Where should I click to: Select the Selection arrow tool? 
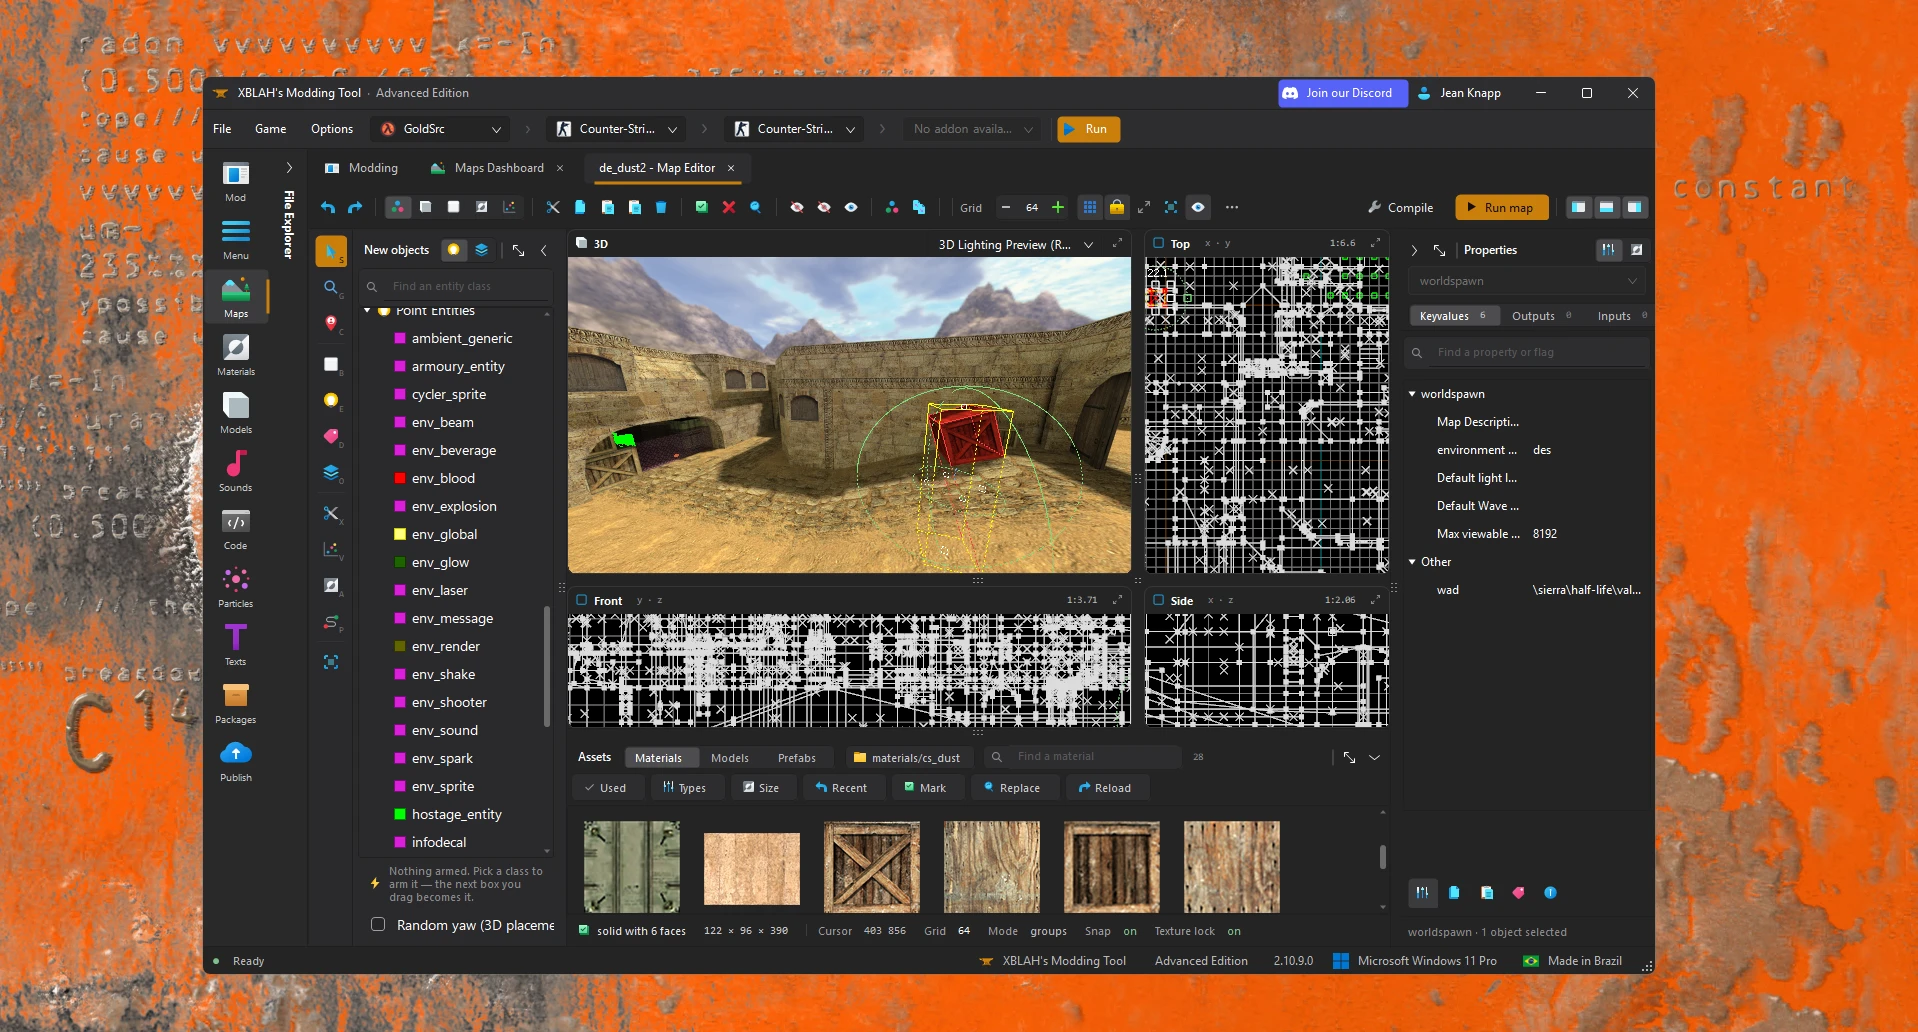pos(331,251)
